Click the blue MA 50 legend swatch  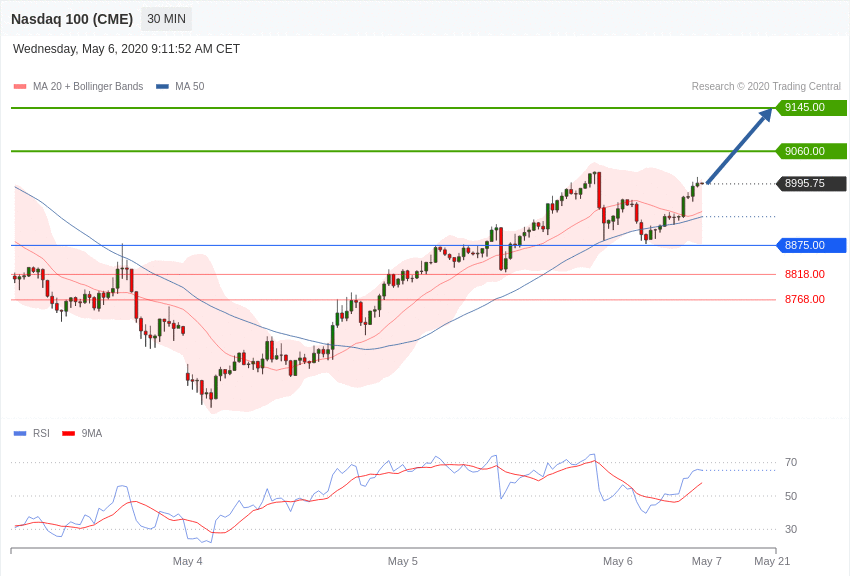(x=162, y=87)
